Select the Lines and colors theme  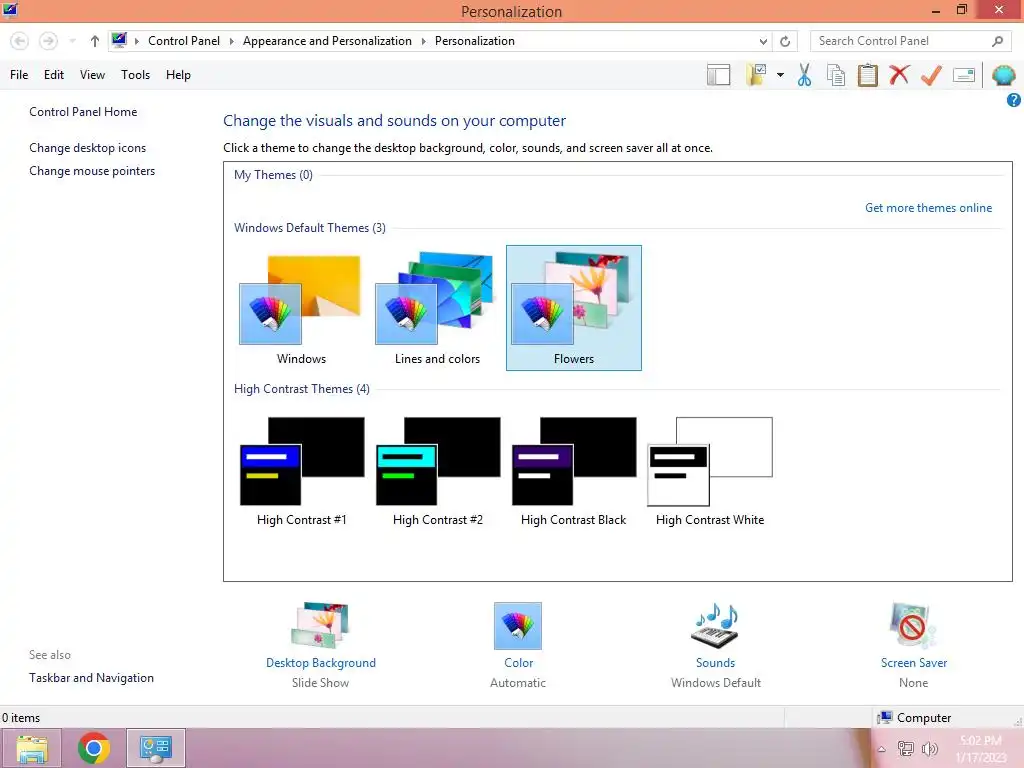pos(437,308)
